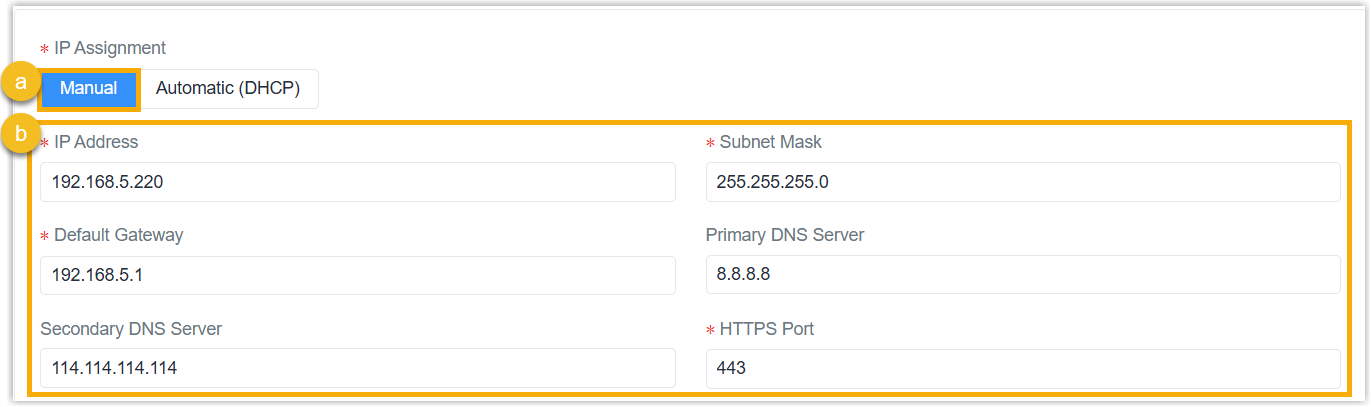Focus the Default Gateway field
Image resolution: width=1371 pixels, height=407 pixels.
358,275
